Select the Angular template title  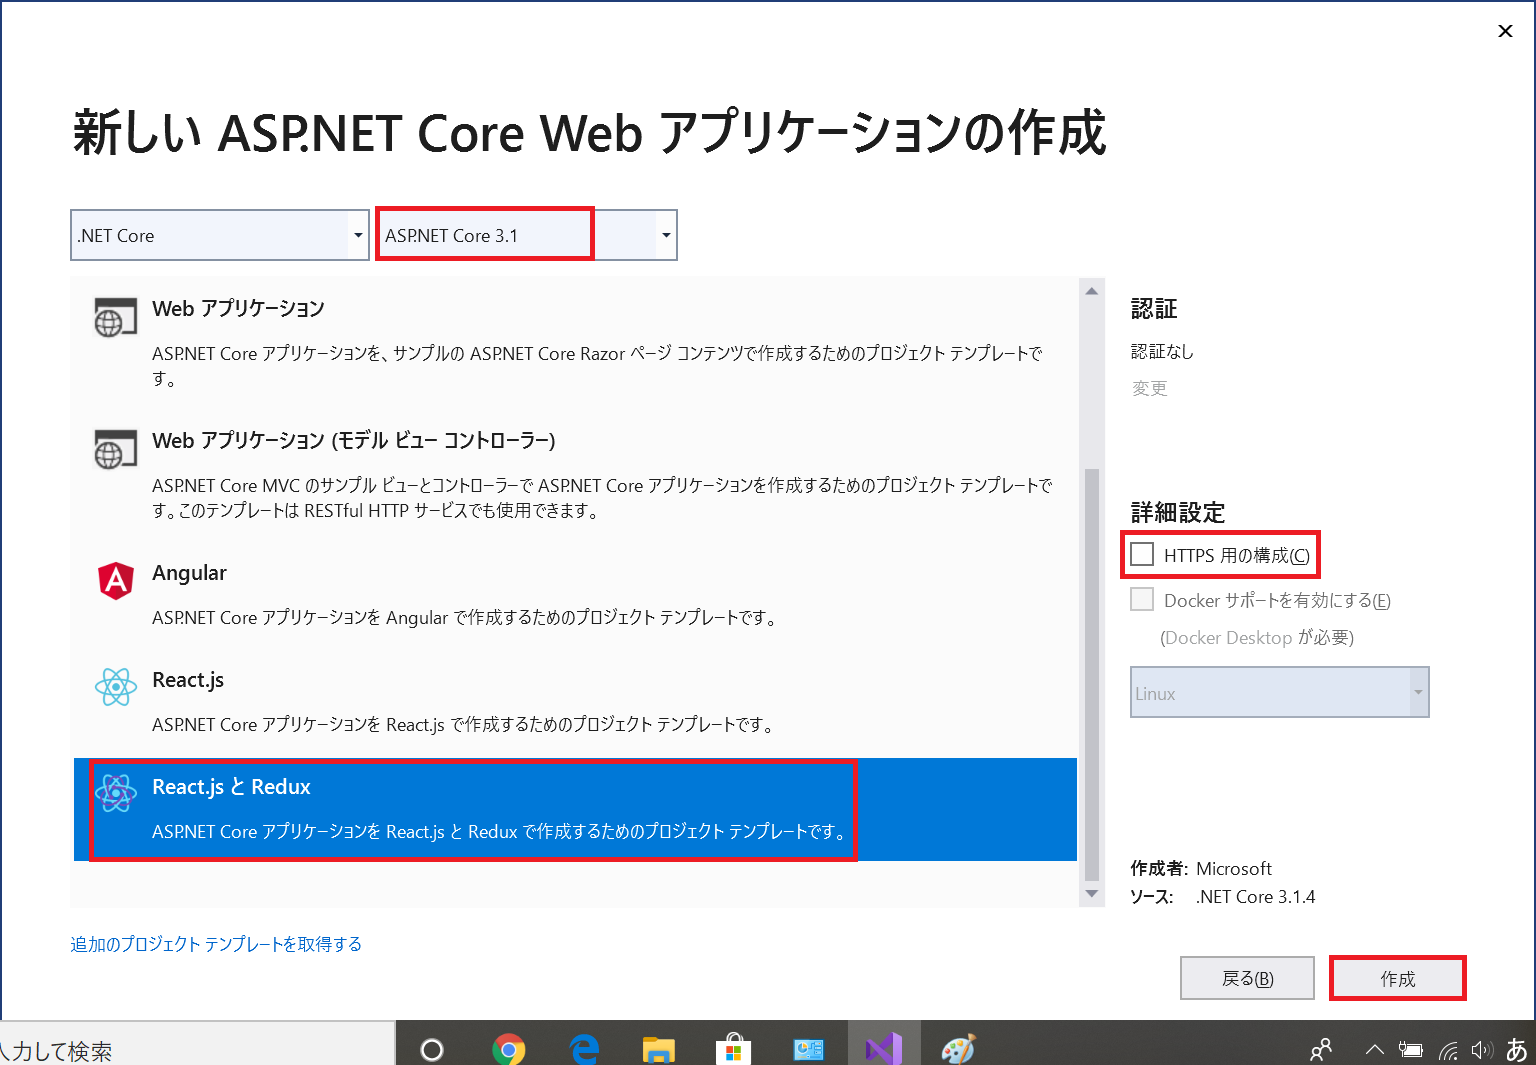[189, 573]
